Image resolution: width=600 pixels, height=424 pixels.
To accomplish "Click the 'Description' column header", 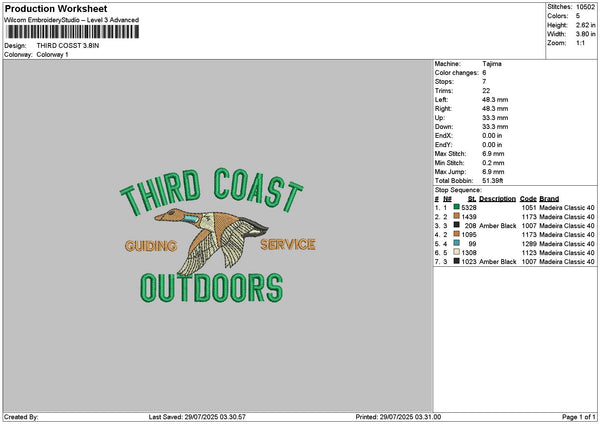I will (497, 199).
